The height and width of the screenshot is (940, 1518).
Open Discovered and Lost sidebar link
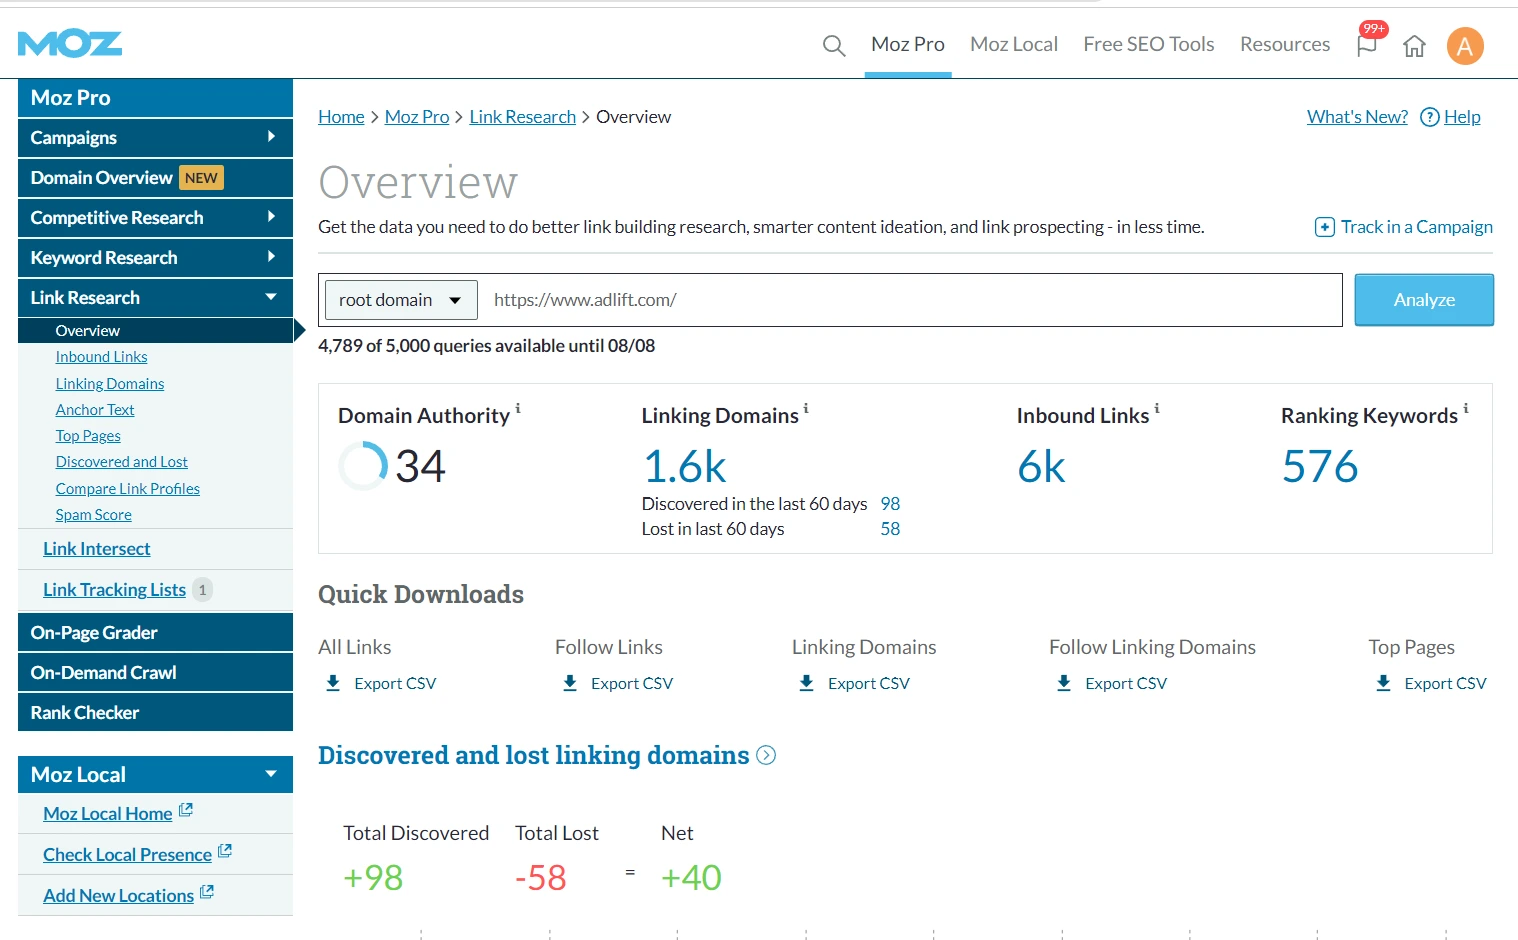coord(122,462)
